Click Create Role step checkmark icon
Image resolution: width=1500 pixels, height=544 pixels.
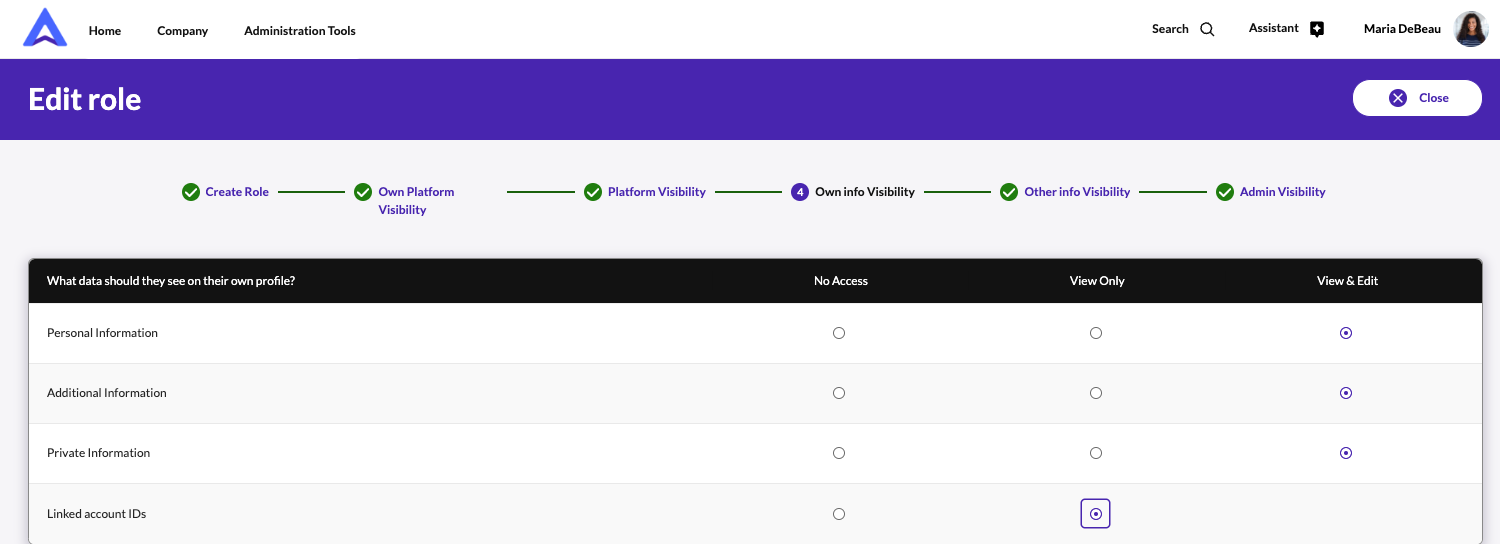(191, 192)
